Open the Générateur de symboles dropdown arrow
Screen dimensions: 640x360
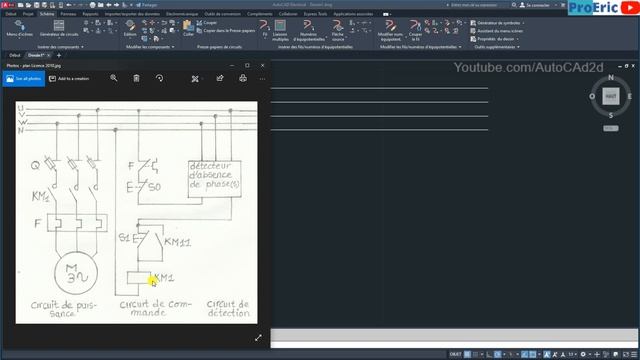(524, 23)
